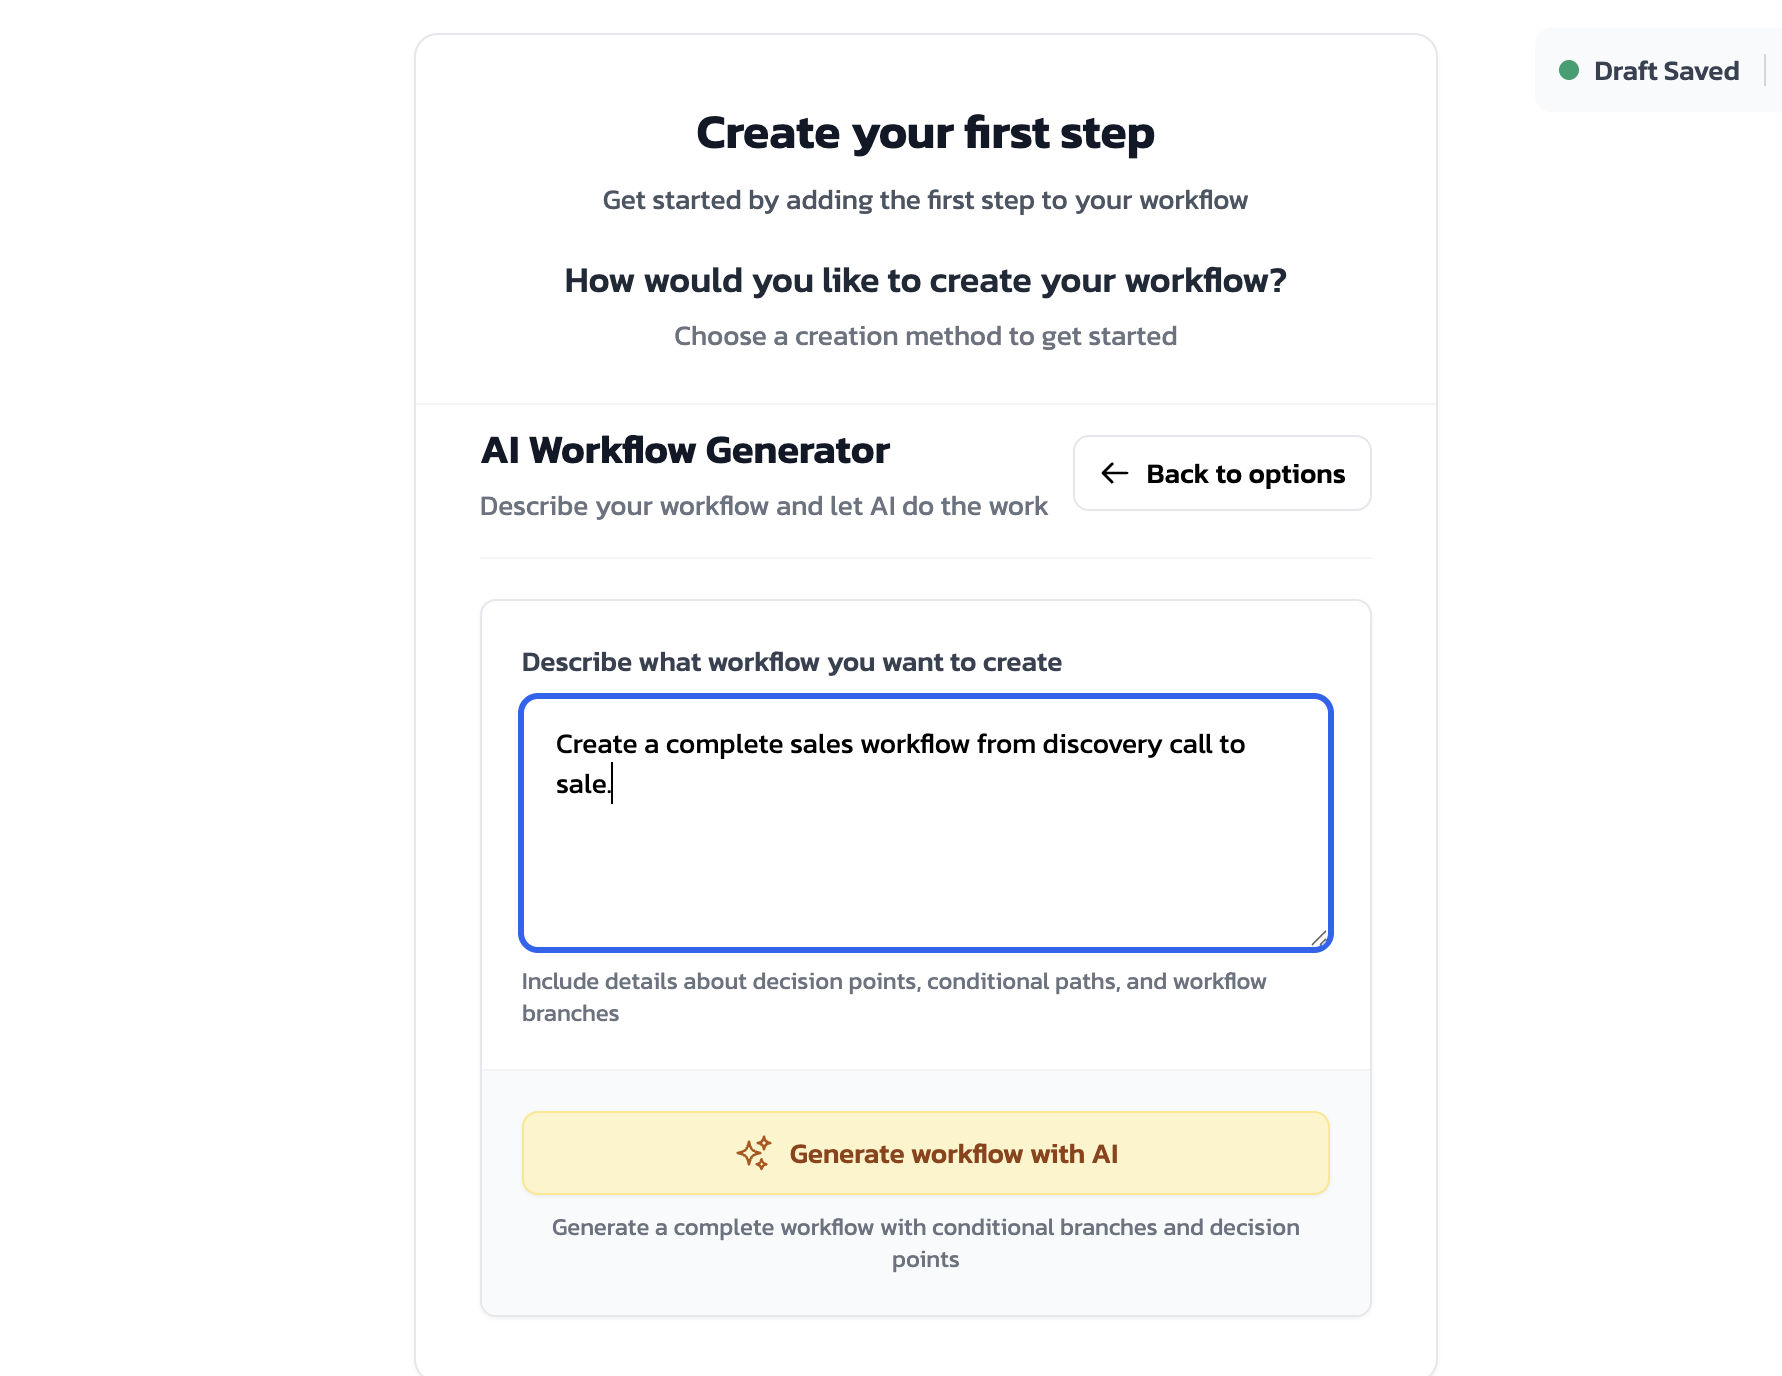Click the Describe what workflow you want label
This screenshot has height=1376, width=1782.
791,661
